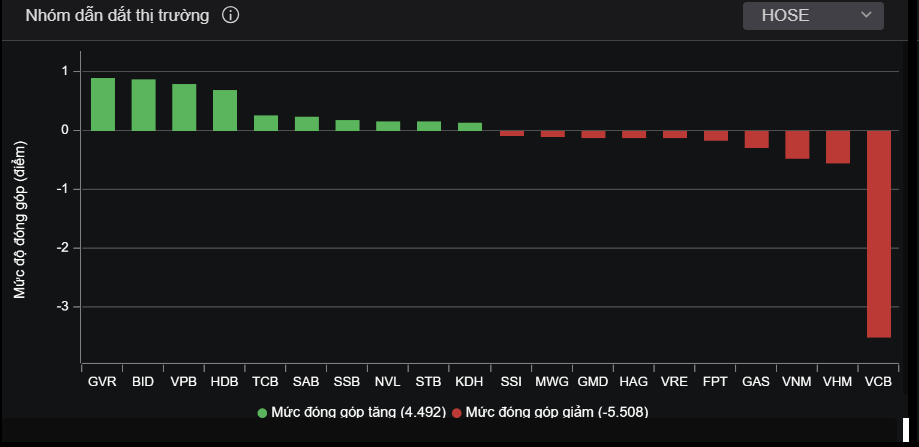
Task: Toggle the green Mức đóng góp tăng legend
Action: tap(352, 412)
